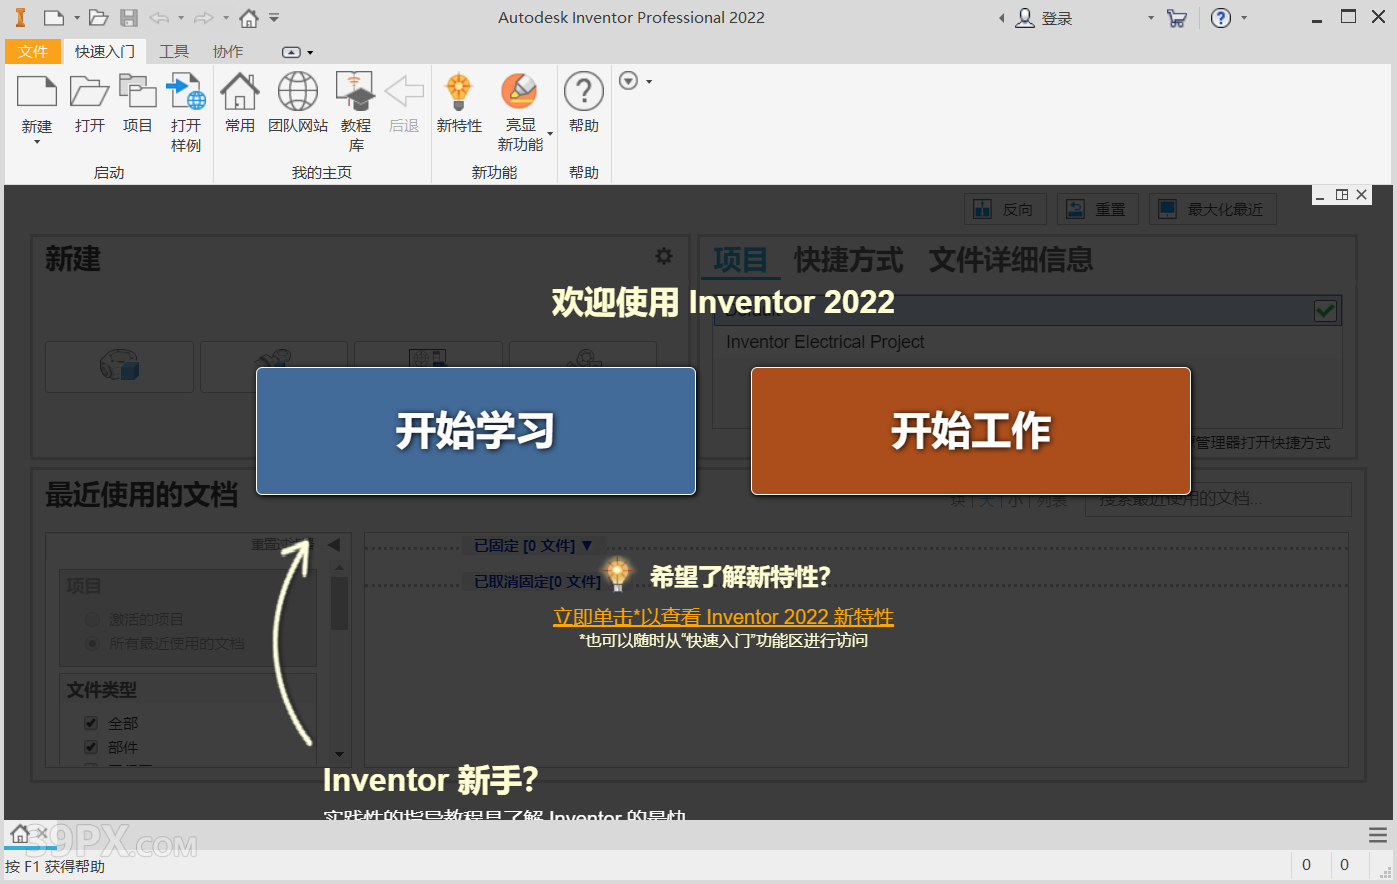The height and width of the screenshot is (884, 1397).
Task: Click the 团队网站 globe ribbon icon
Action: tap(298, 91)
